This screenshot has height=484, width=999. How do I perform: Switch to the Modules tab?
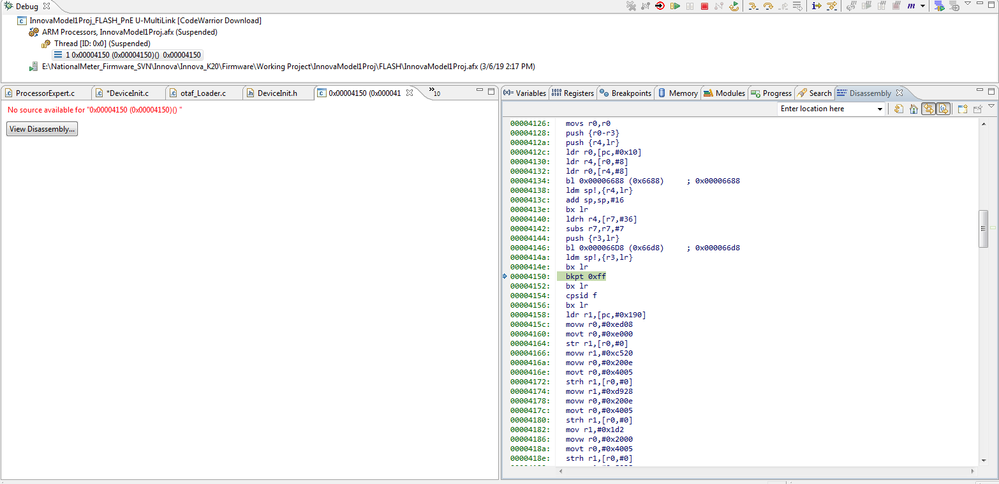[x=724, y=93]
